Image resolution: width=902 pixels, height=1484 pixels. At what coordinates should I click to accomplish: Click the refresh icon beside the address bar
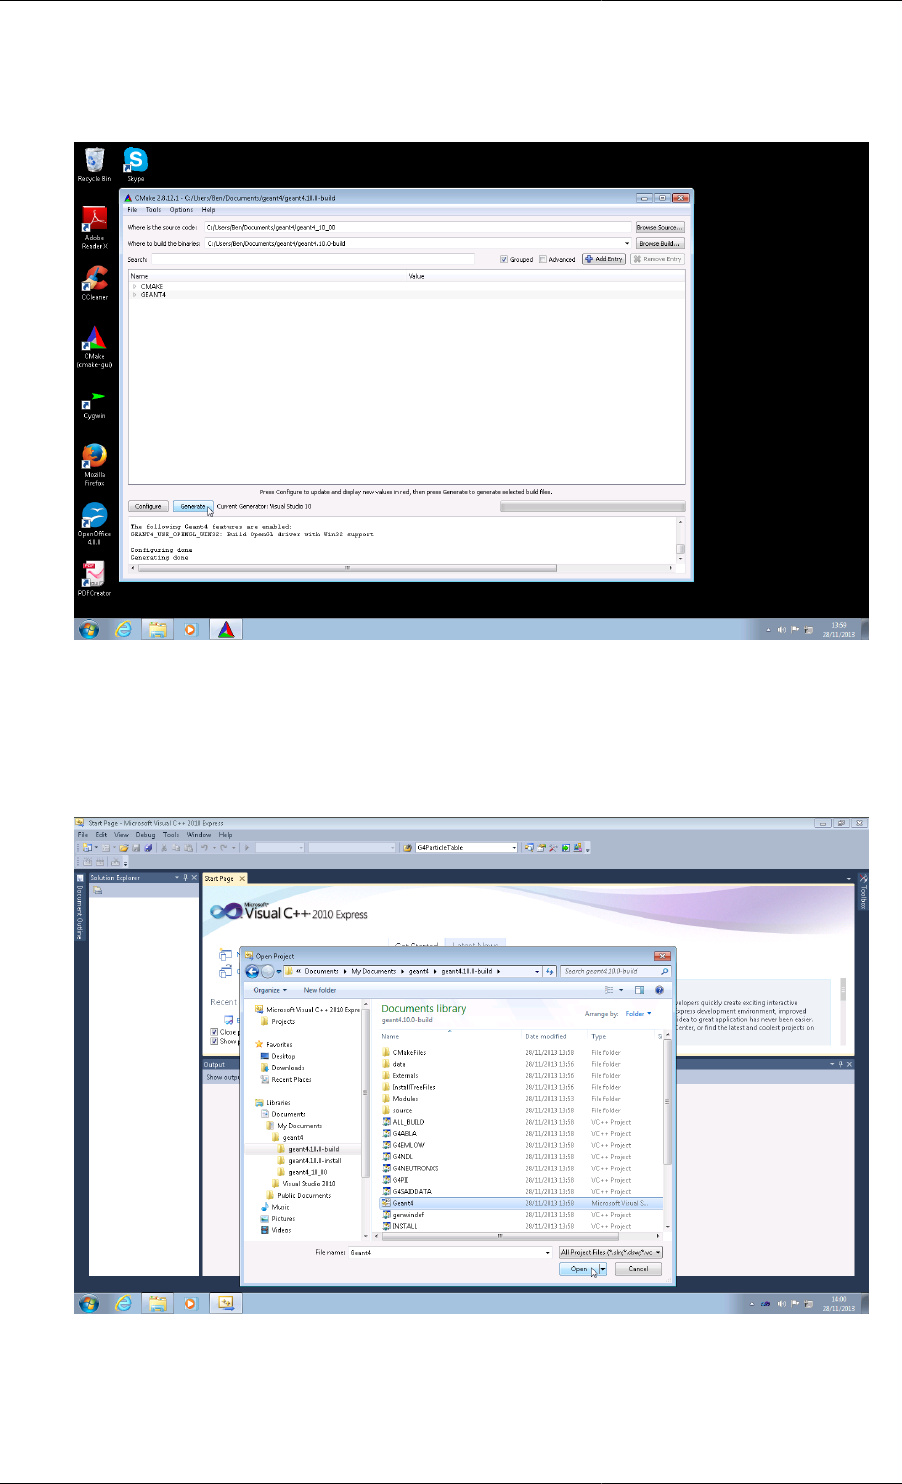550,971
